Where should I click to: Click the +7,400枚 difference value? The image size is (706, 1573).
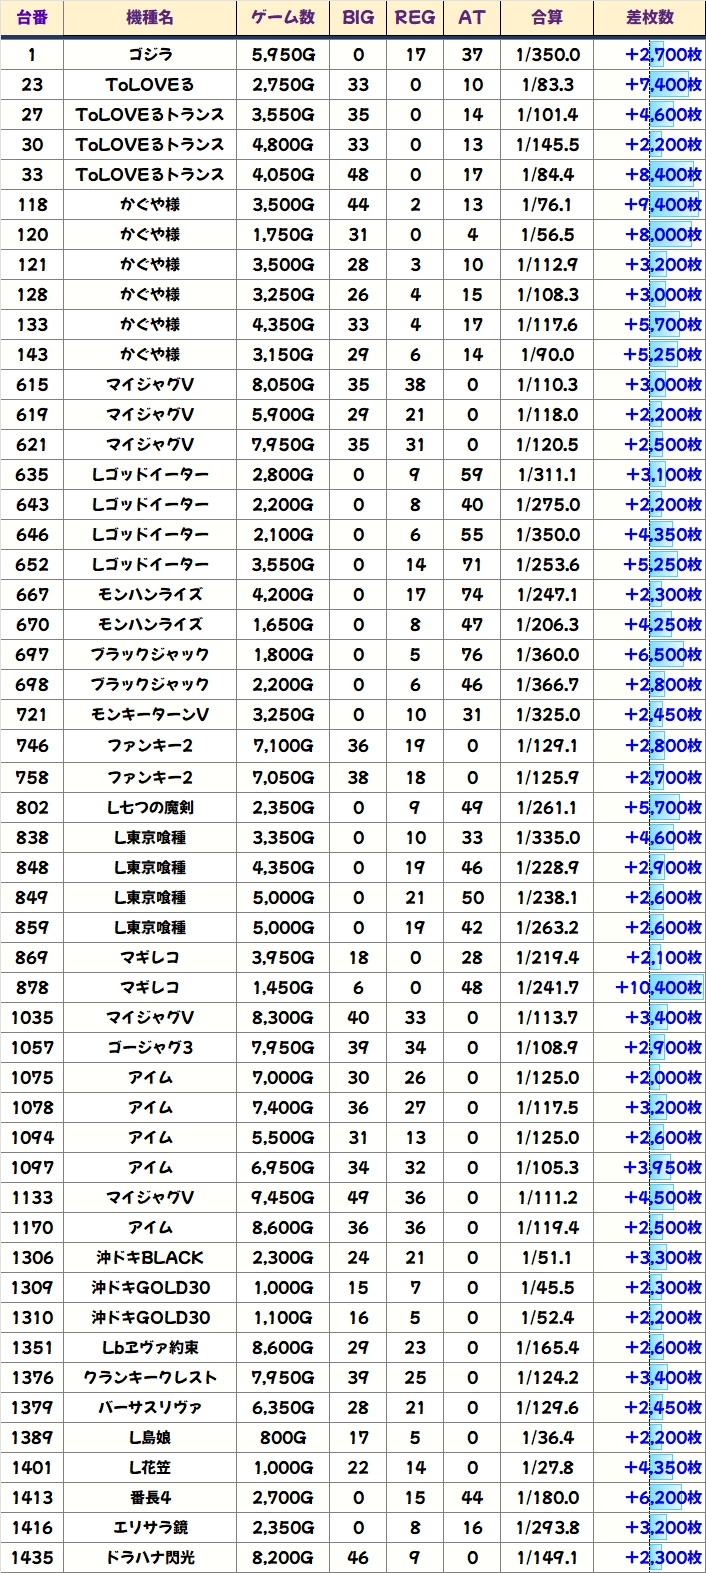tap(650, 85)
